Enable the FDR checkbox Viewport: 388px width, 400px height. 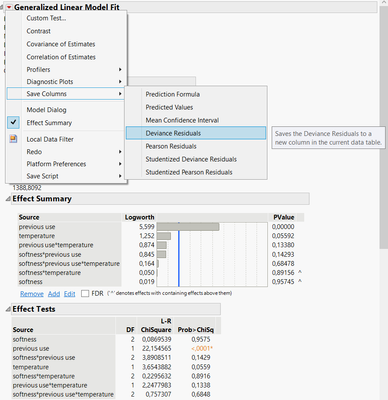(x=85, y=293)
